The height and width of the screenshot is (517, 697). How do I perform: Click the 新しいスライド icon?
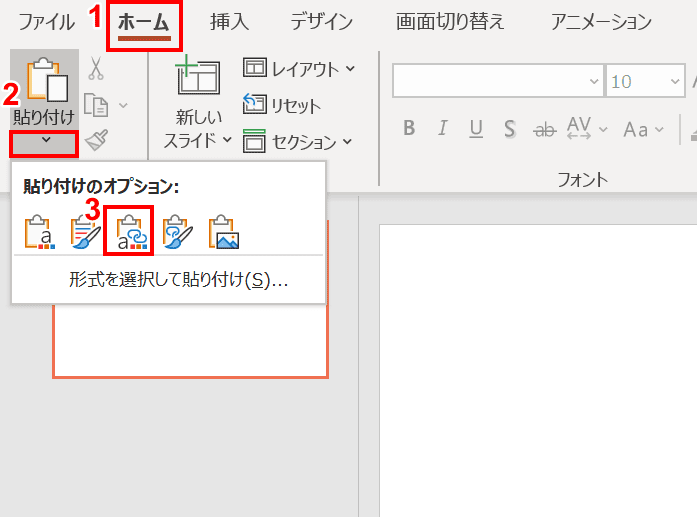[x=199, y=75]
